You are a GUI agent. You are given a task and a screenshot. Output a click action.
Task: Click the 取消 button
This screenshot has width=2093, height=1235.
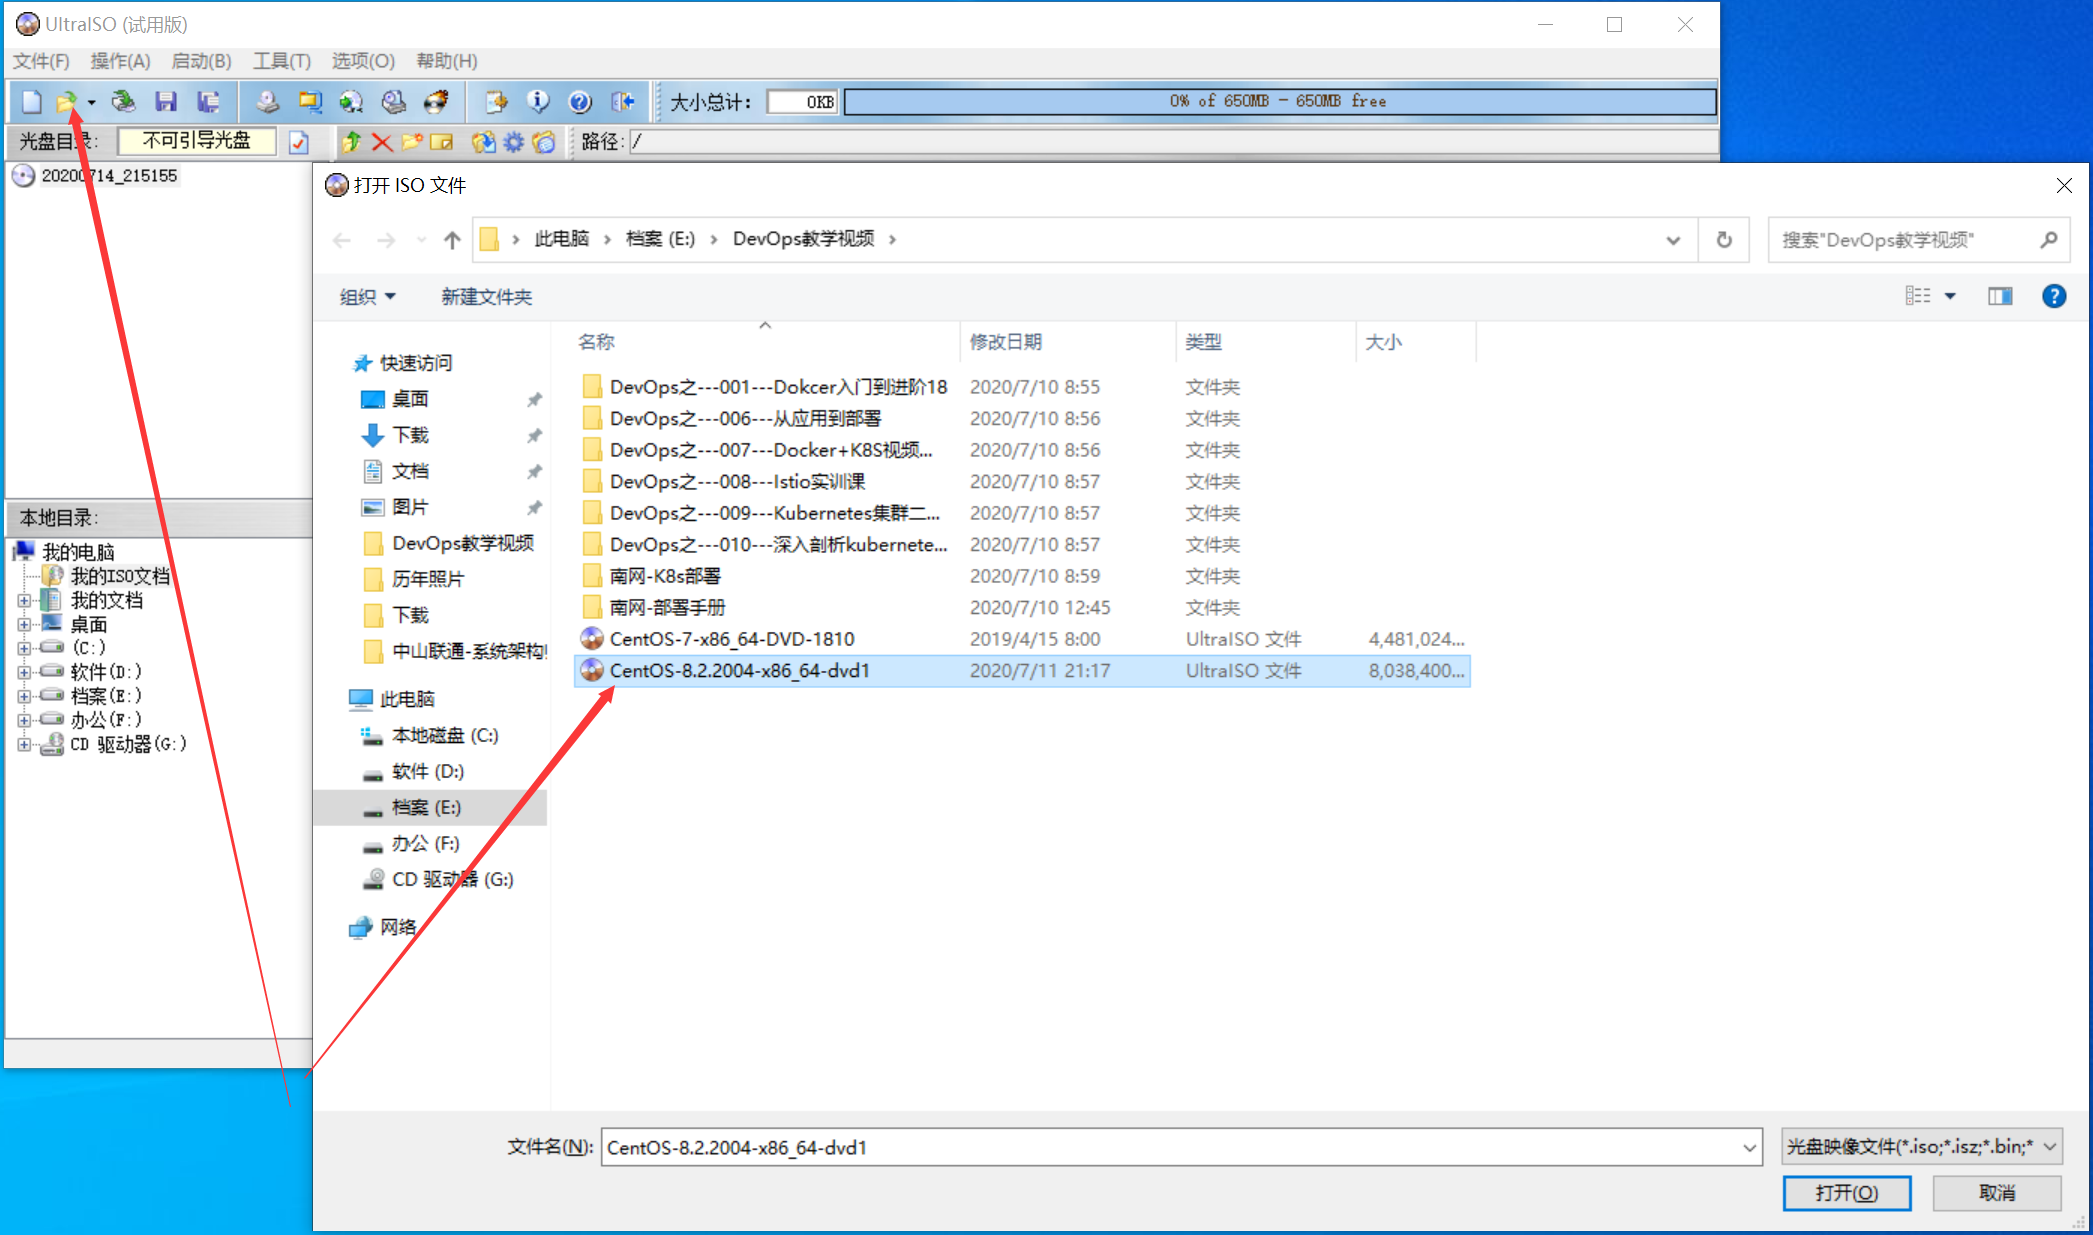click(x=1997, y=1193)
